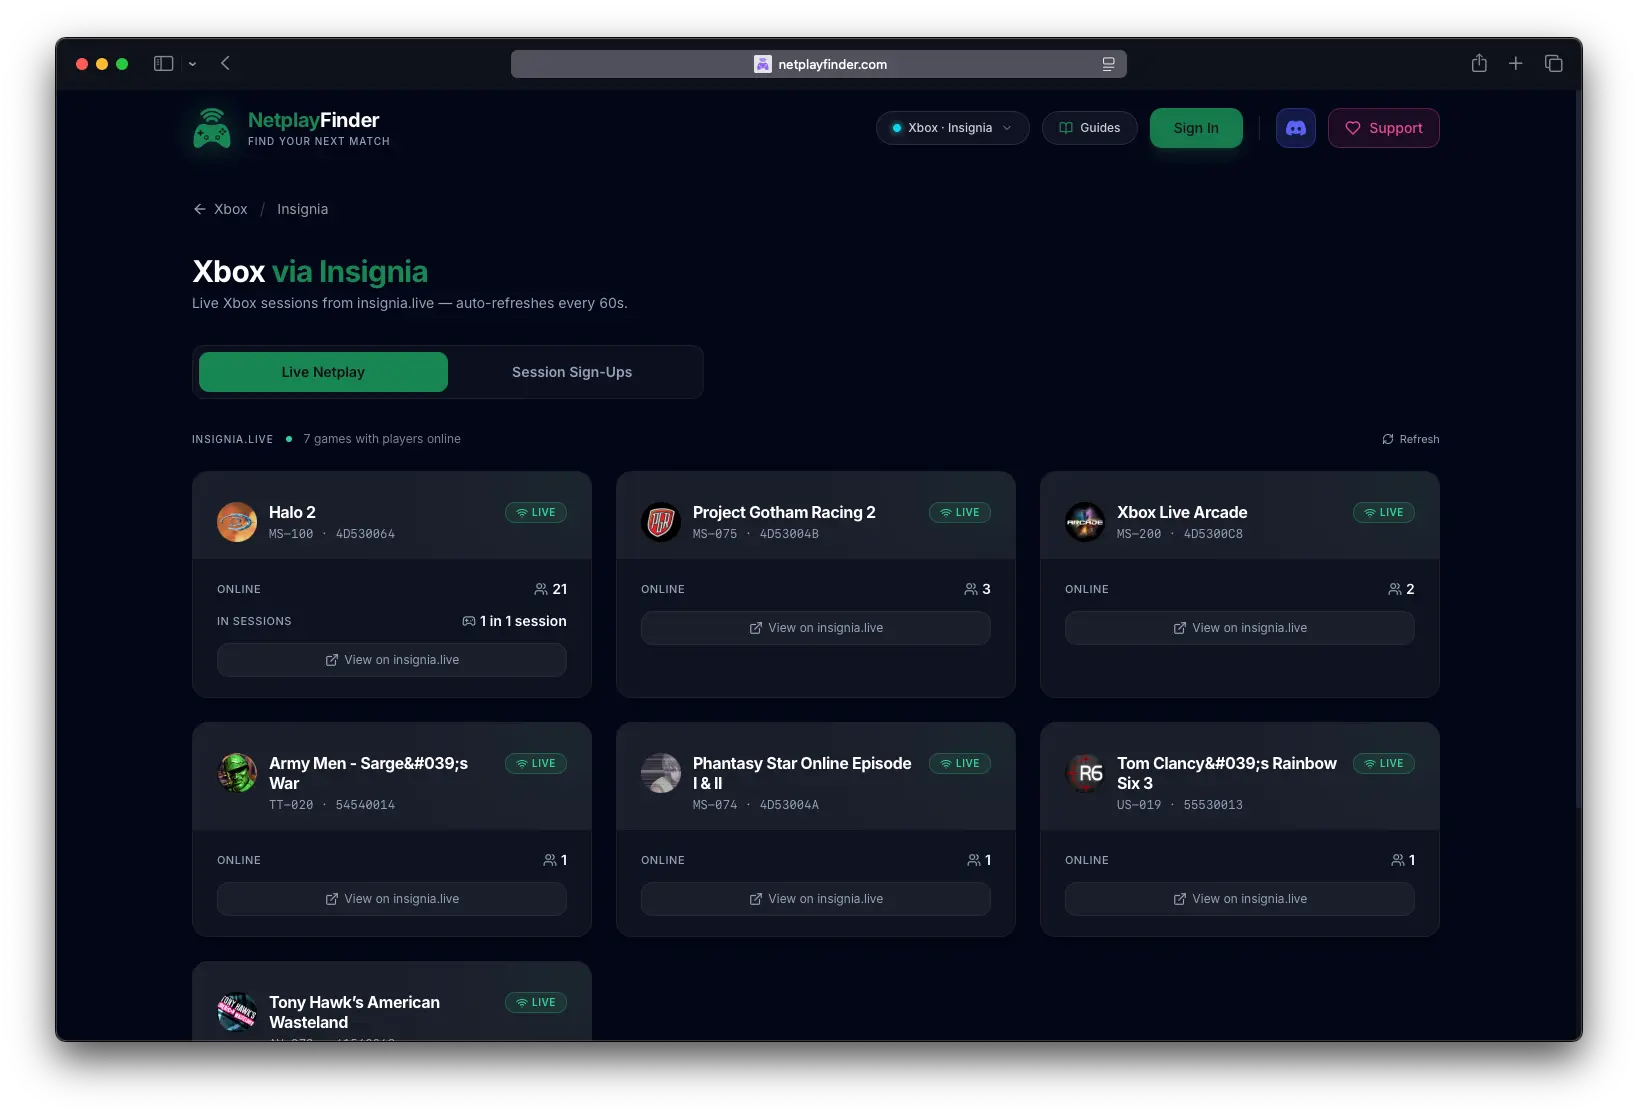Click "1 in 1 session" text
Viewport: 1638px width, 1115px height.
pos(523,621)
